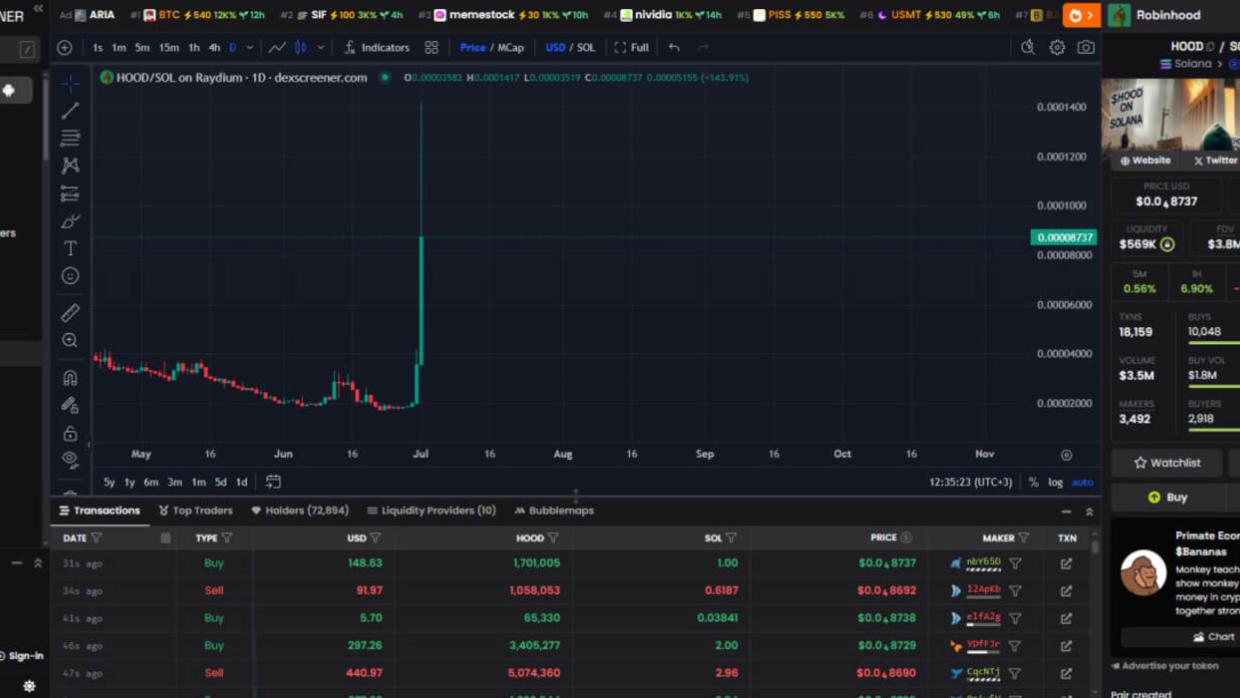This screenshot has height=698, width=1240.
Task: Open the Fibonacci retracement tool
Action: coord(70,138)
